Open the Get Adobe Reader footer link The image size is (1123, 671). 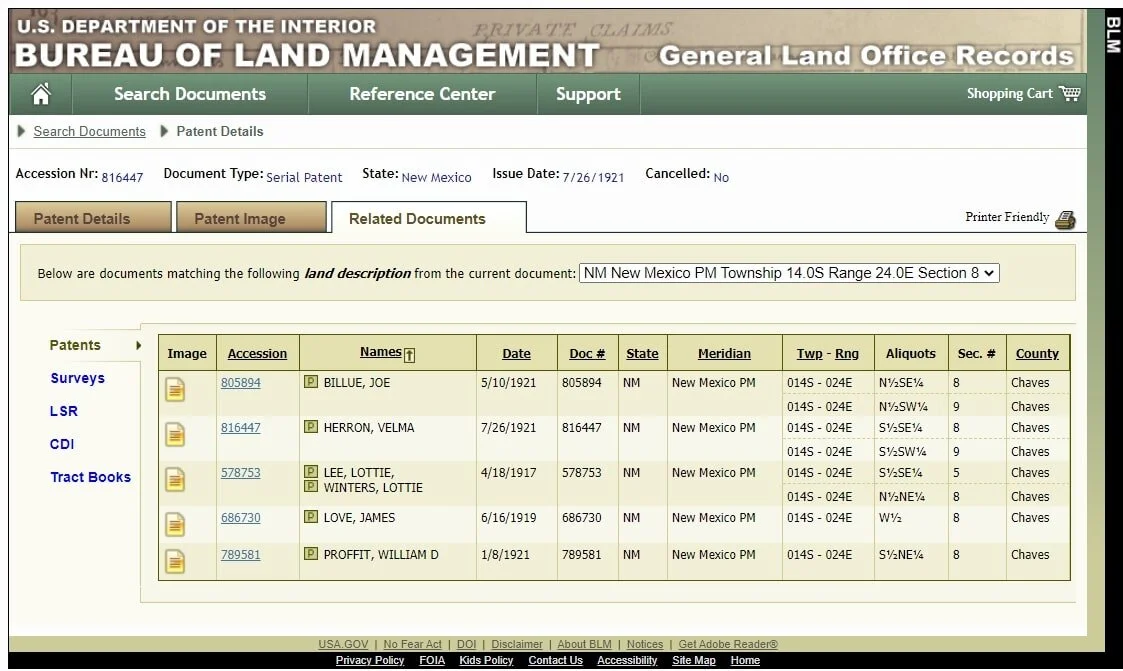tap(728, 645)
